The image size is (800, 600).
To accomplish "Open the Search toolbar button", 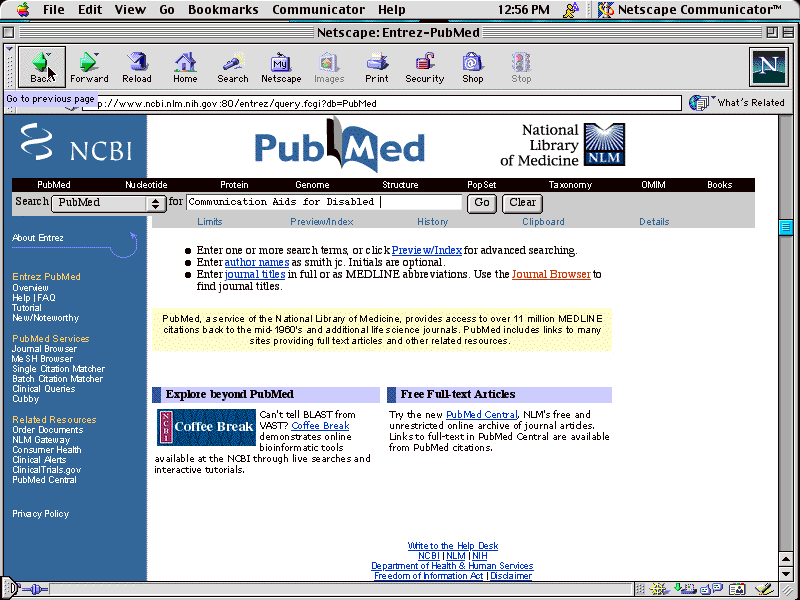I will [233, 67].
